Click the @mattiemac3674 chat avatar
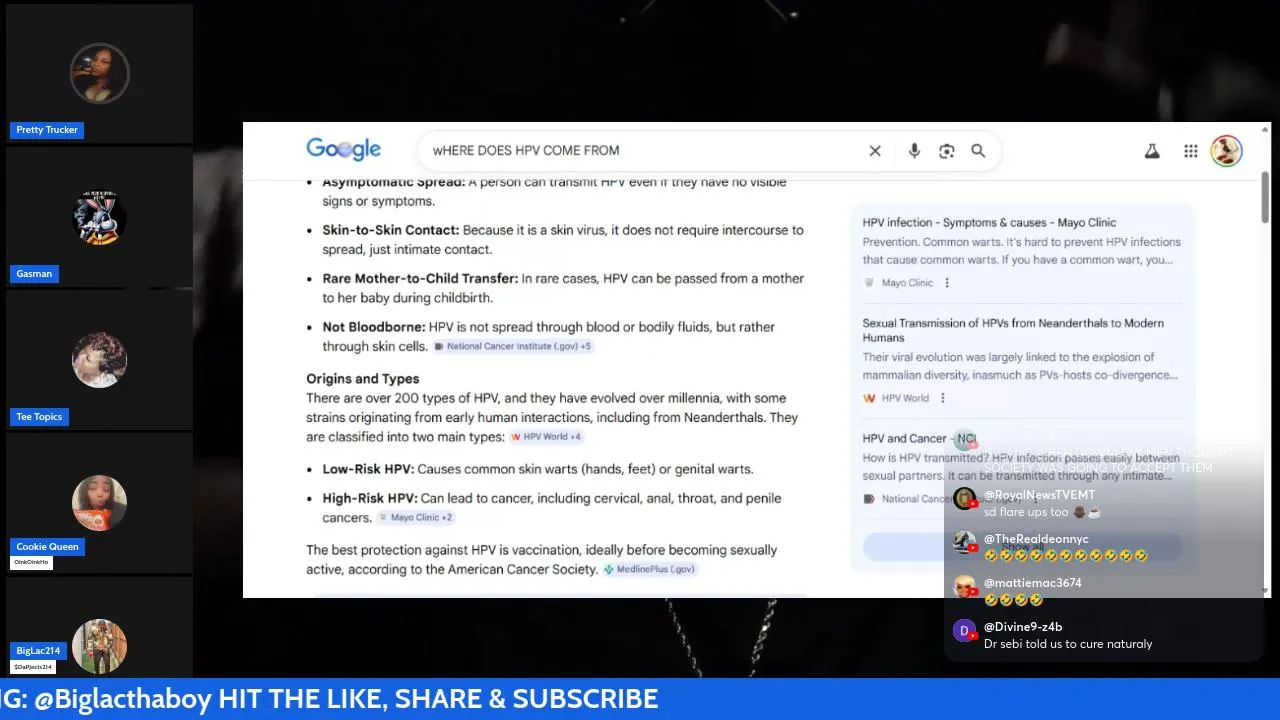 coord(964,587)
